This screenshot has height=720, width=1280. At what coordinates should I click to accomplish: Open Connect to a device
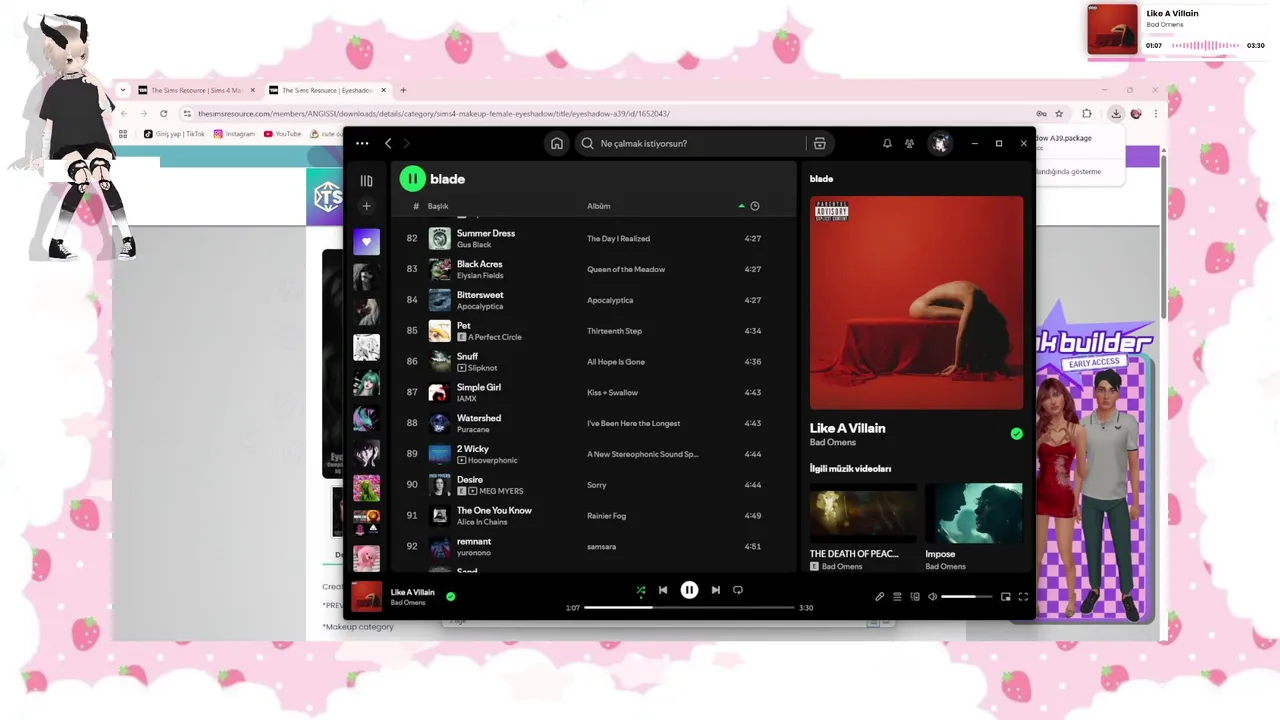pyautogui.click(x=915, y=597)
